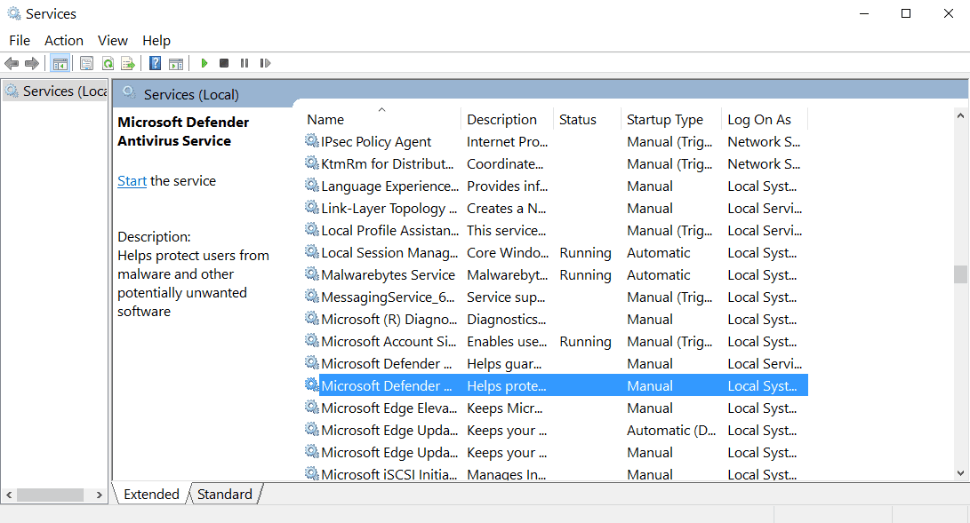Select the Microsoft Defender row described "Helps guar..."
The height and width of the screenshot is (523, 970).
(x=387, y=364)
